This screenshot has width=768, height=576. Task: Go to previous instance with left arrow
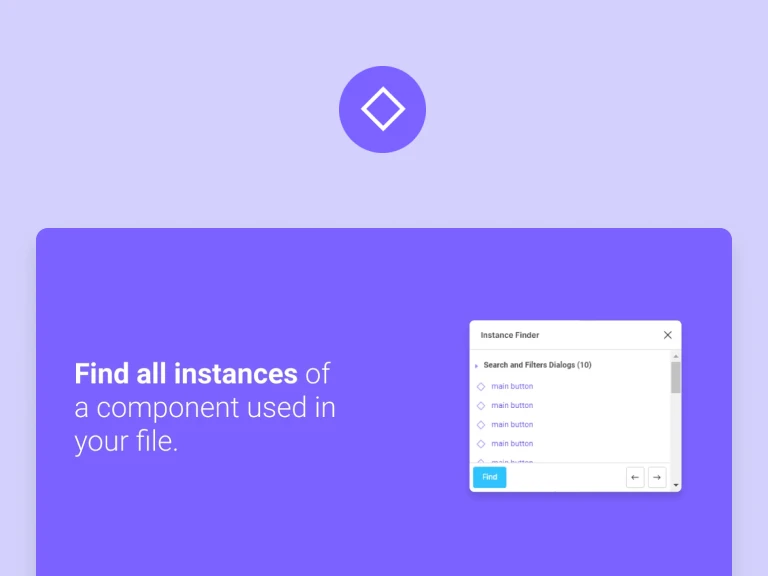click(635, 477)
